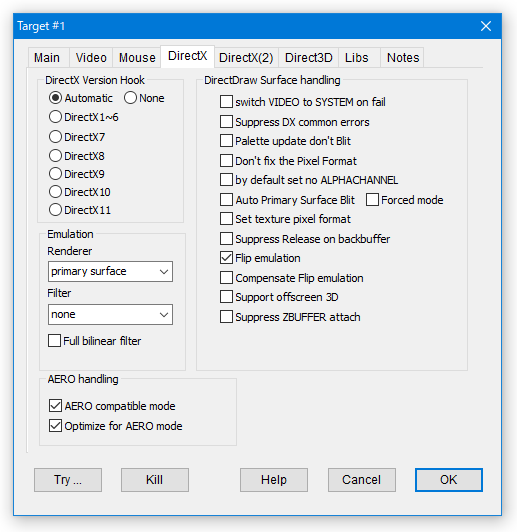Image resolution: width=517 pixels, height=532 pixels.
Task: Click the Kill button
Action: tap(155, 480)
